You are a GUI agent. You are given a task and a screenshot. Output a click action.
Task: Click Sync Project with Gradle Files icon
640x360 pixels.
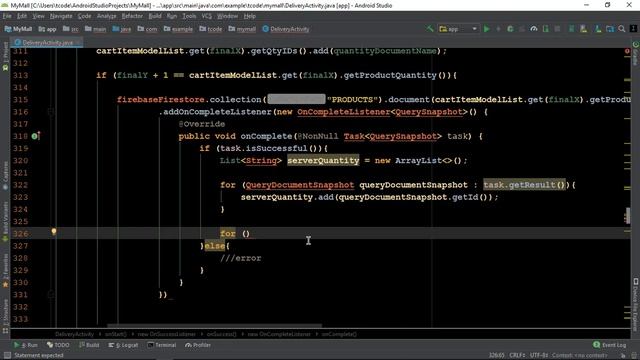(571, 29)
